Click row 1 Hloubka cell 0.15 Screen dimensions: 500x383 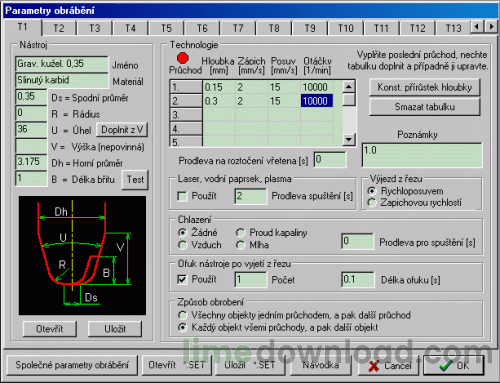[219, 87]
